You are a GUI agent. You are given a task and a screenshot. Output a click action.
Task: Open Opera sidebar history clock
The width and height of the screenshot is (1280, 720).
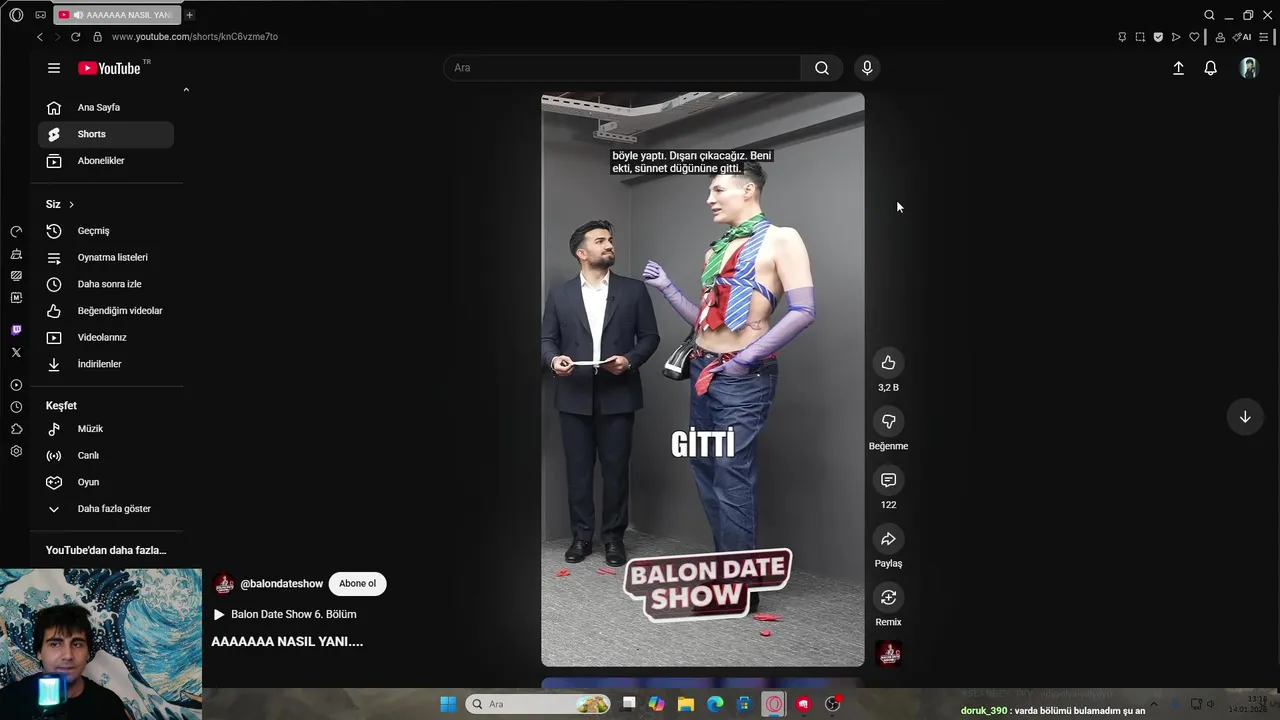[x=16, y=407]
